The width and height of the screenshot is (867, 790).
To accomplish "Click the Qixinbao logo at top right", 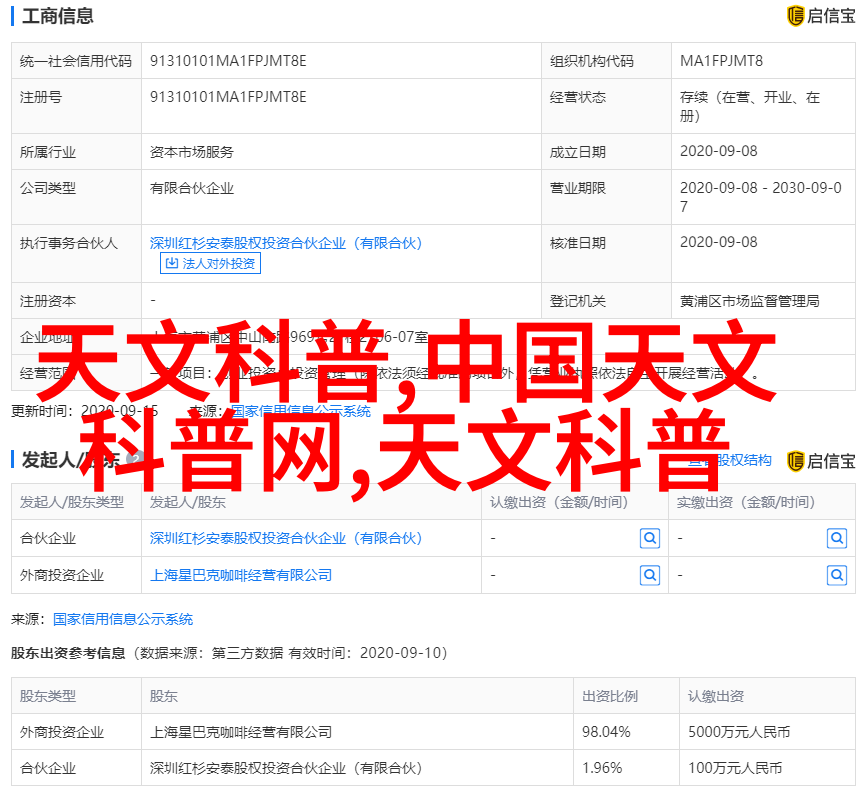I will tap(821, 16).
